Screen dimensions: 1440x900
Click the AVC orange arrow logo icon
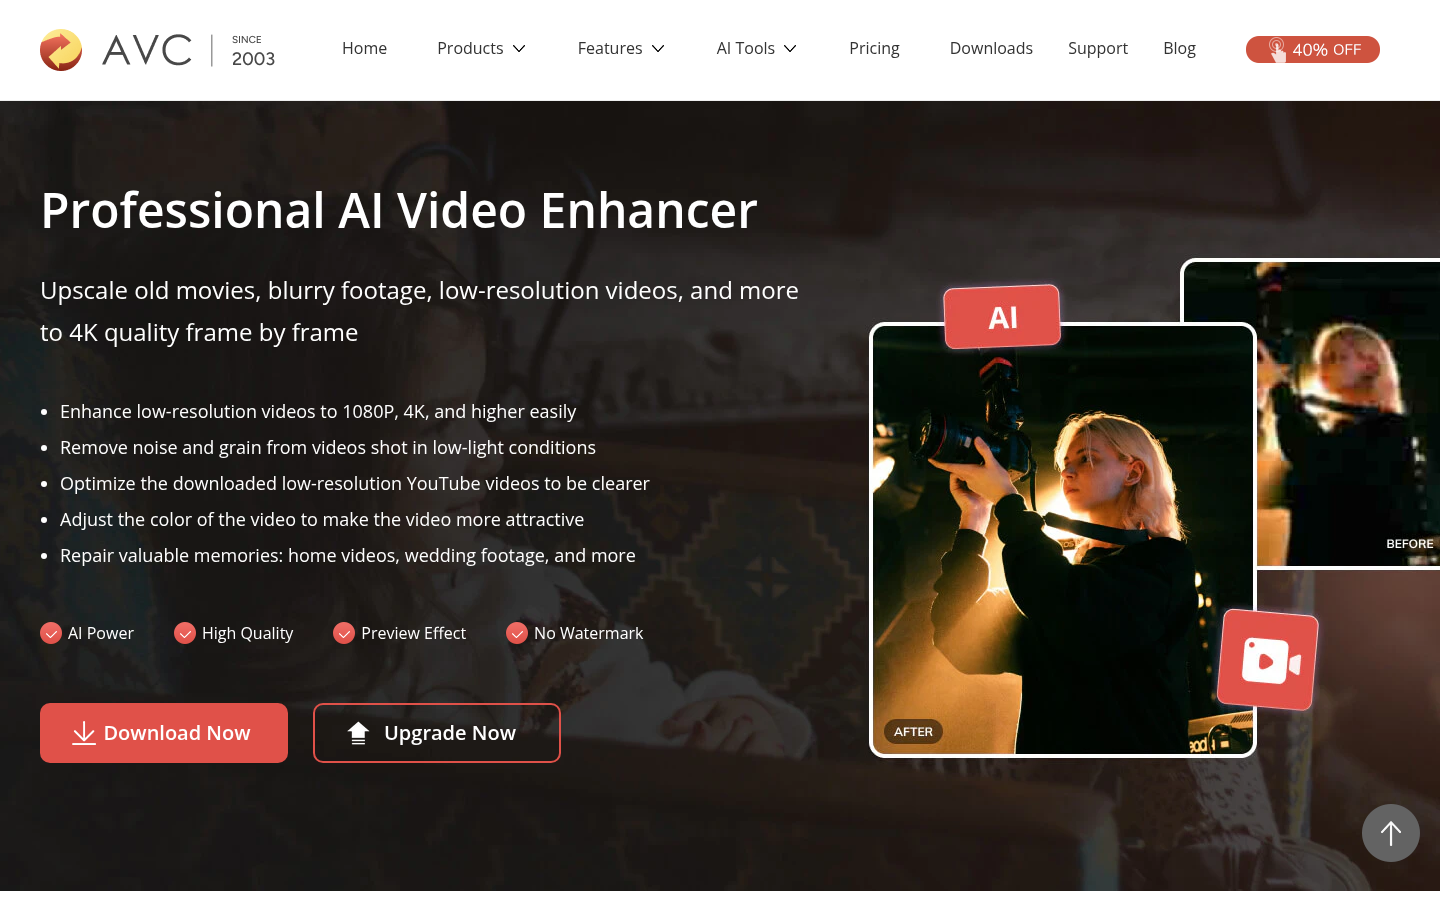[x=61, y=50]
